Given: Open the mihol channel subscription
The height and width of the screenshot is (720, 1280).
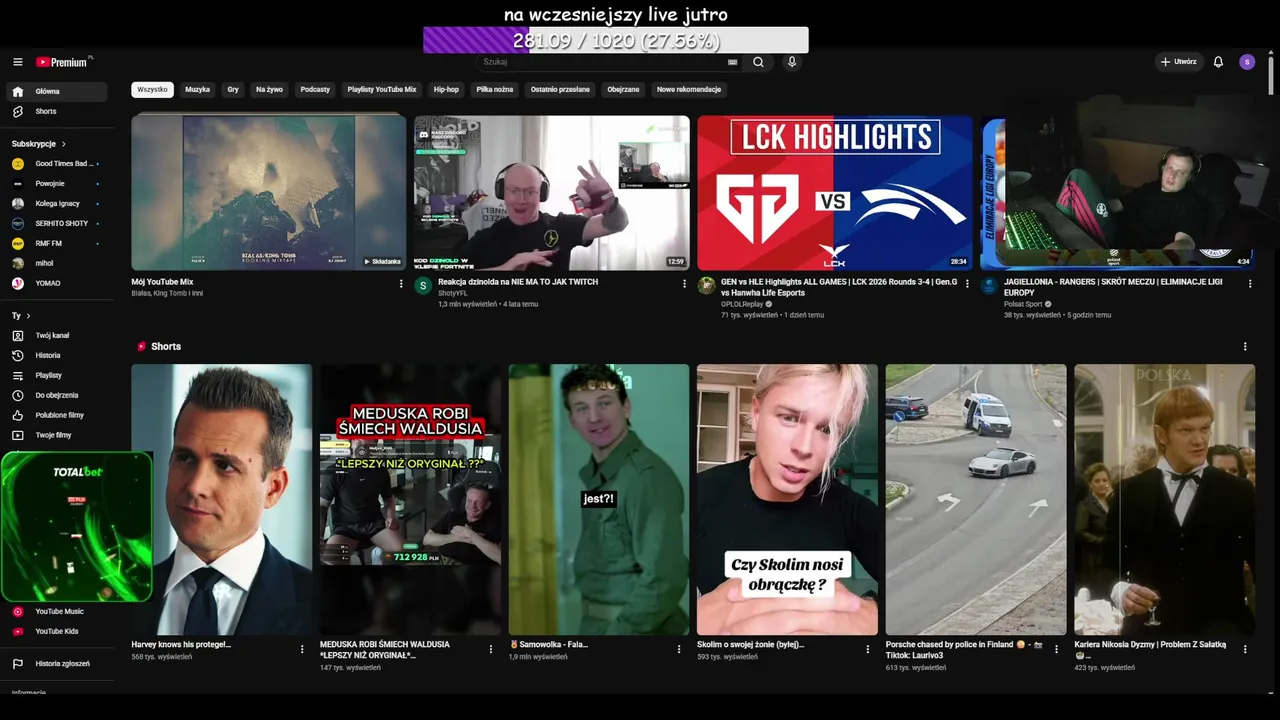Looking at the screenshot, I should 57,263.
